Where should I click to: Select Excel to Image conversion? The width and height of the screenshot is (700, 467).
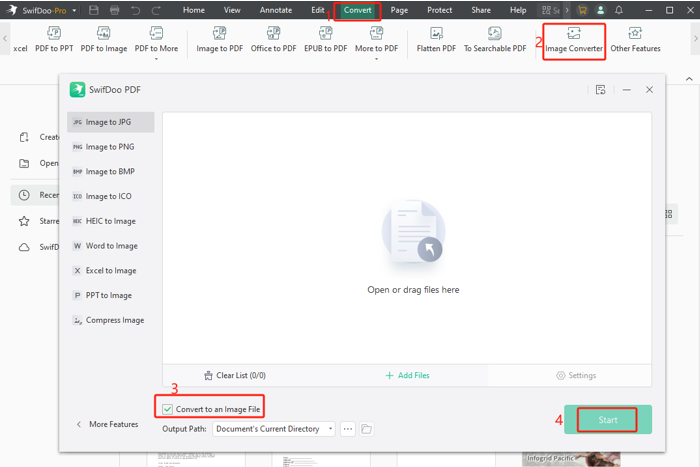(110, 271)
